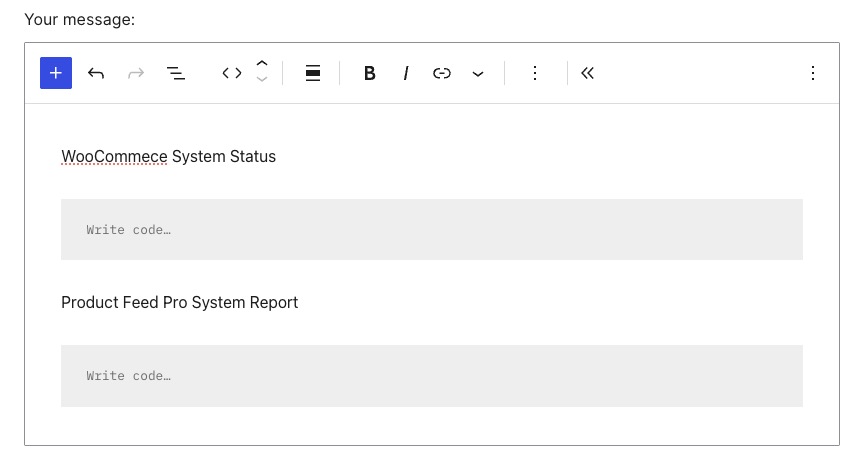Screen dimensions: 866x471
Task: Toggle bold formatting
Action: tap(369, 73)
